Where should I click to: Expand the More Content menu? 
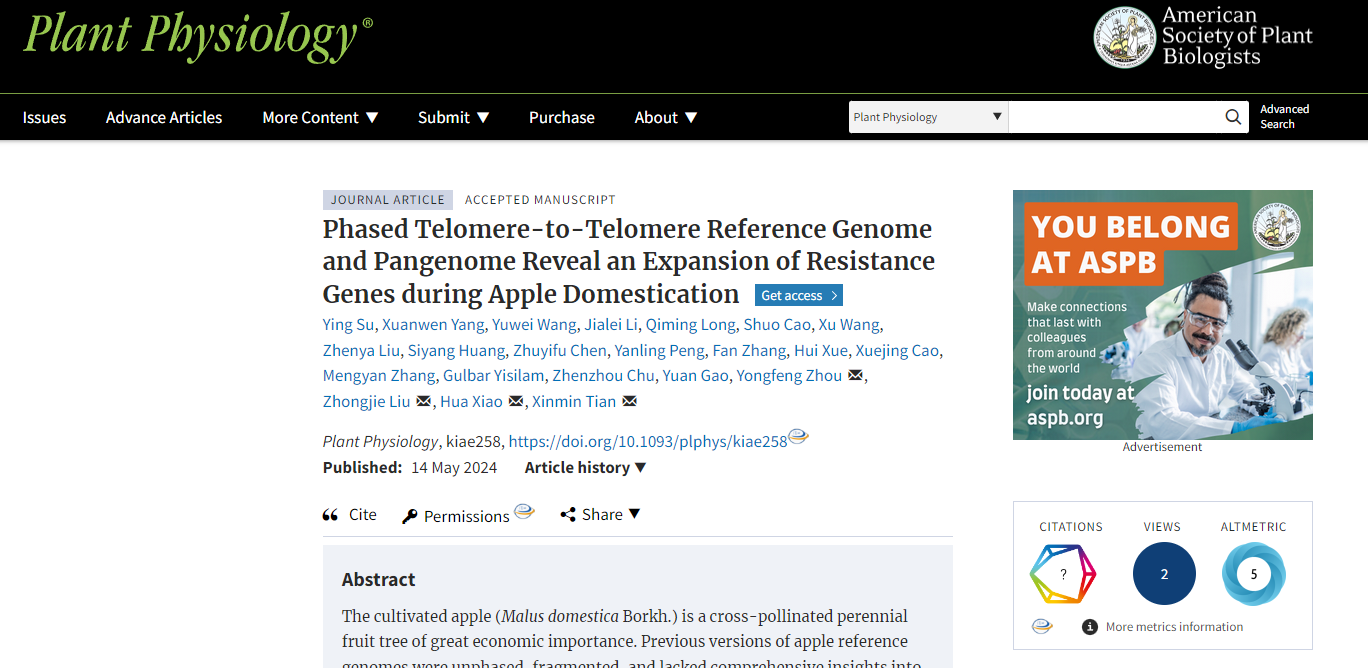coord(320,117)
